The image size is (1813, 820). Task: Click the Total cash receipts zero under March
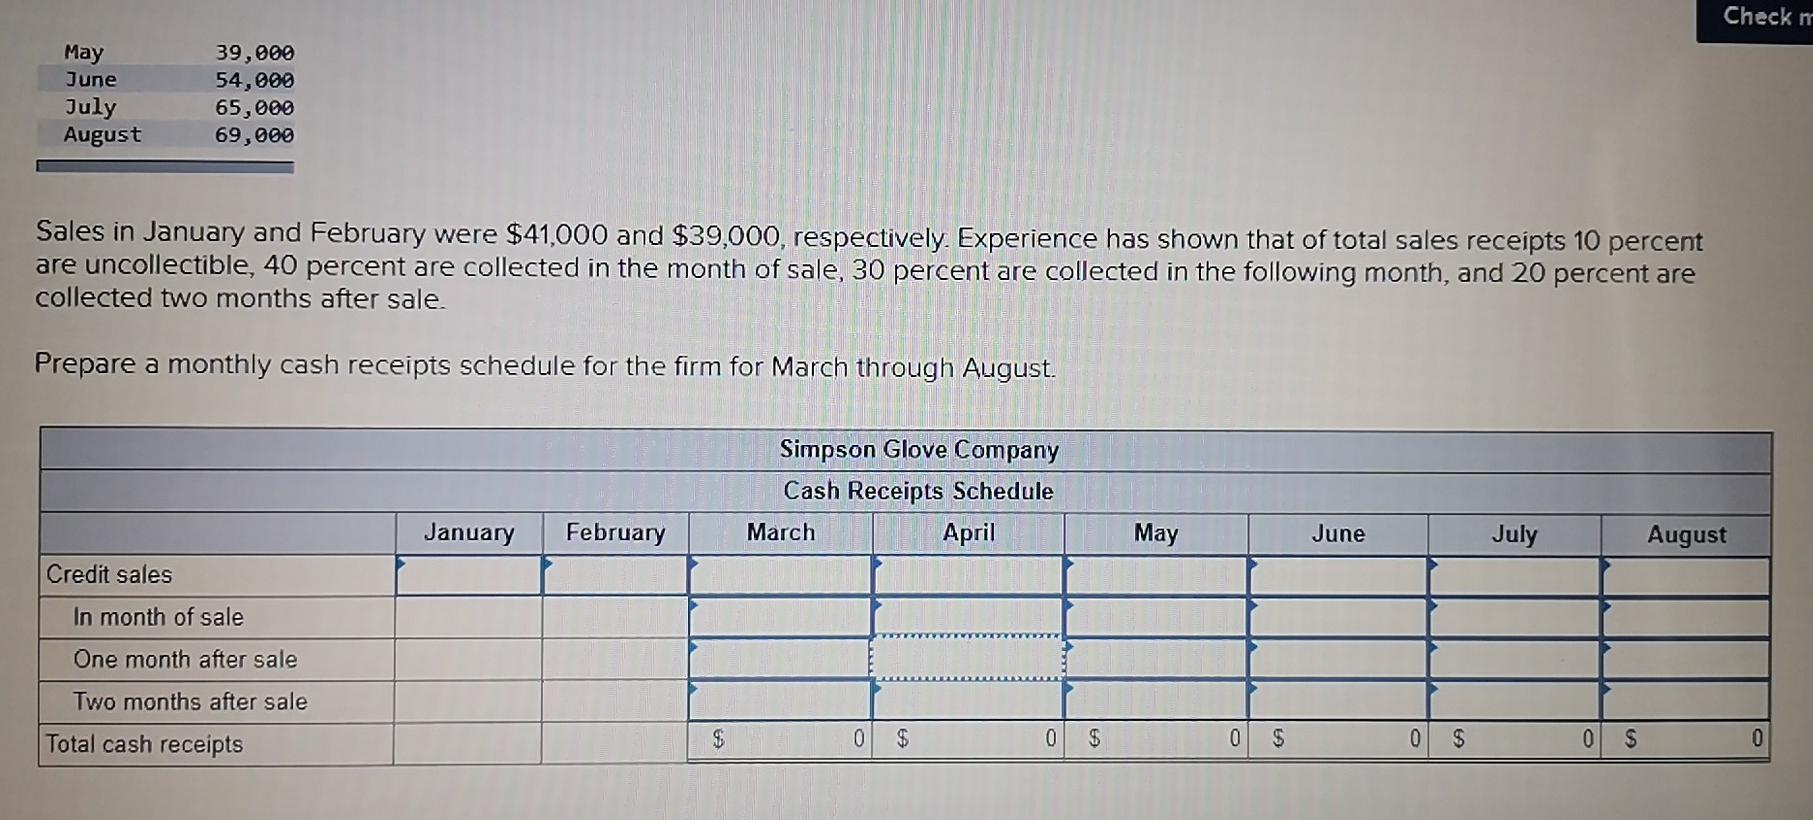click(858, 740)
